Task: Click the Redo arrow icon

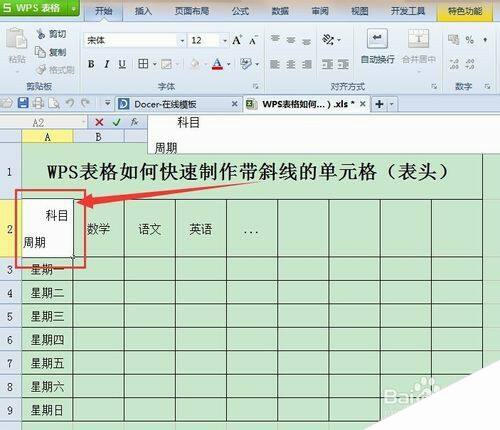Action: pos(85,103)
